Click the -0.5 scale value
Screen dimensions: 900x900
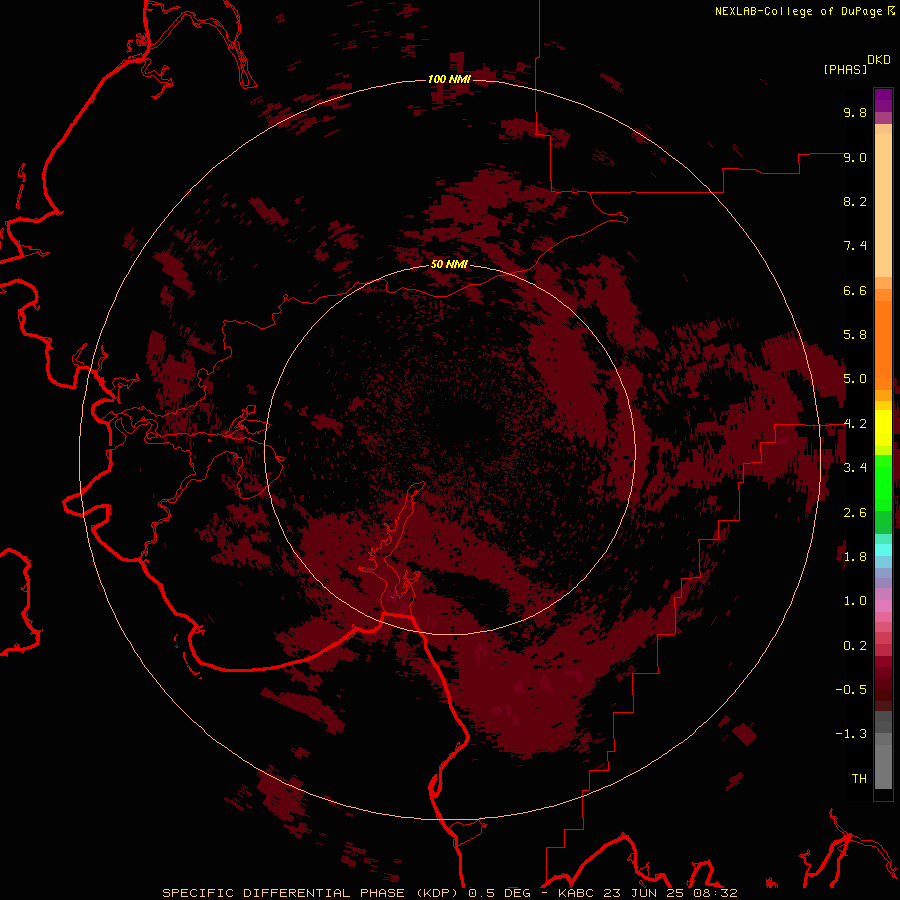click(x=851, y=690)
